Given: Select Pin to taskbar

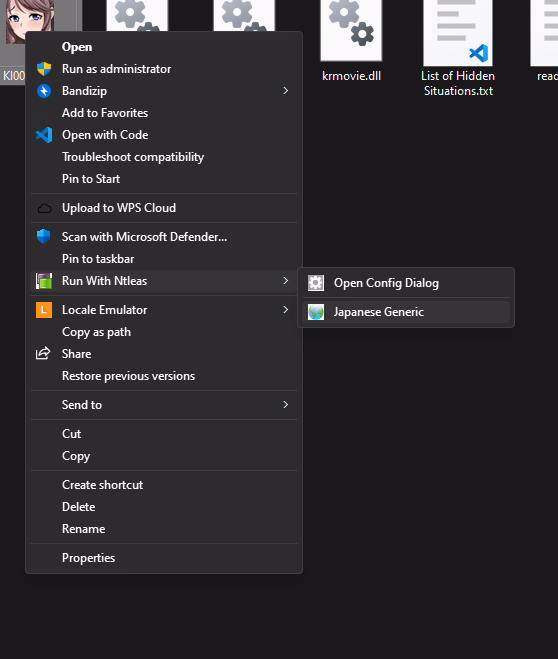Looking at the screenshot, I should pos(164,259).
